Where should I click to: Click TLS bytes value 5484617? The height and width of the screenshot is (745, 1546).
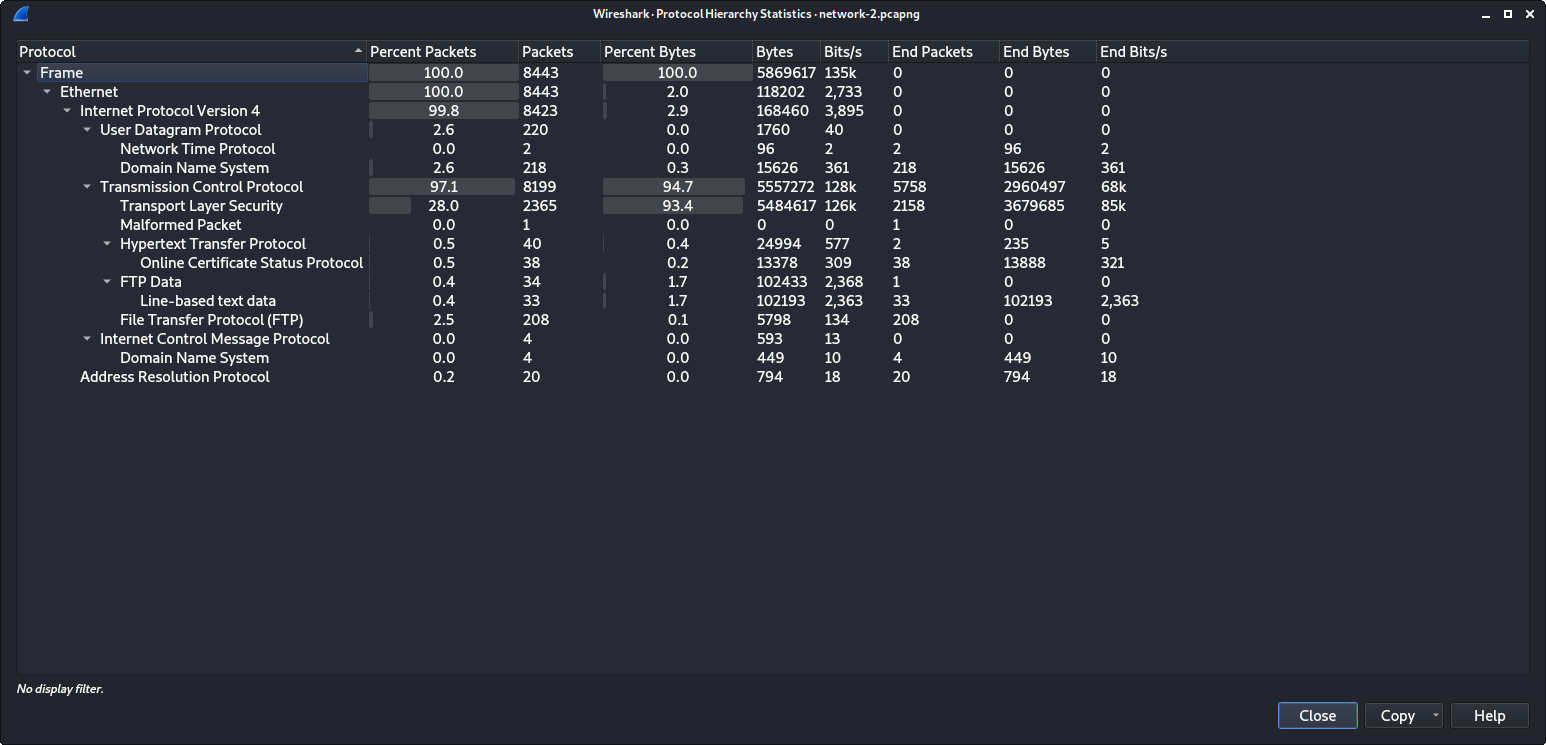(x=786, y=206)
